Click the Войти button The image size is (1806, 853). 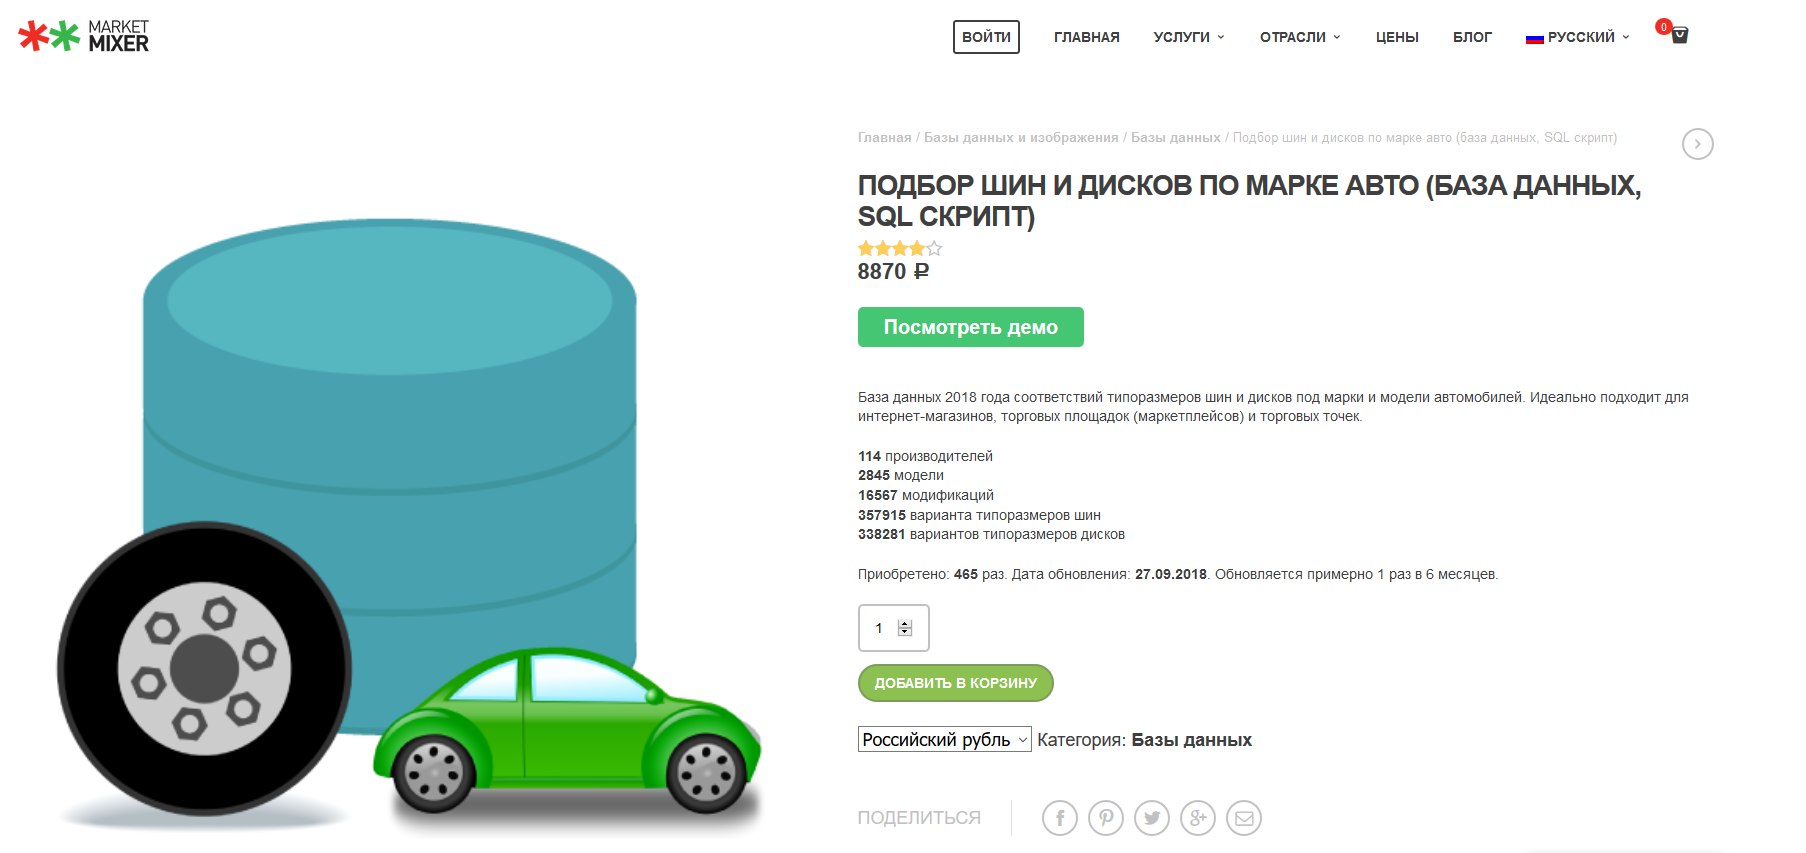coord(986,37)
